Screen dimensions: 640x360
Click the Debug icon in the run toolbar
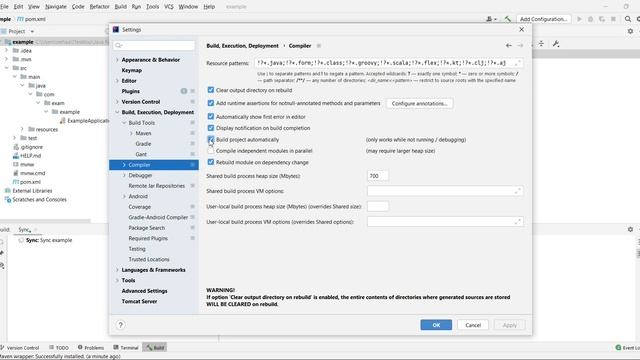pyautogui.click(x=590, y=19)
